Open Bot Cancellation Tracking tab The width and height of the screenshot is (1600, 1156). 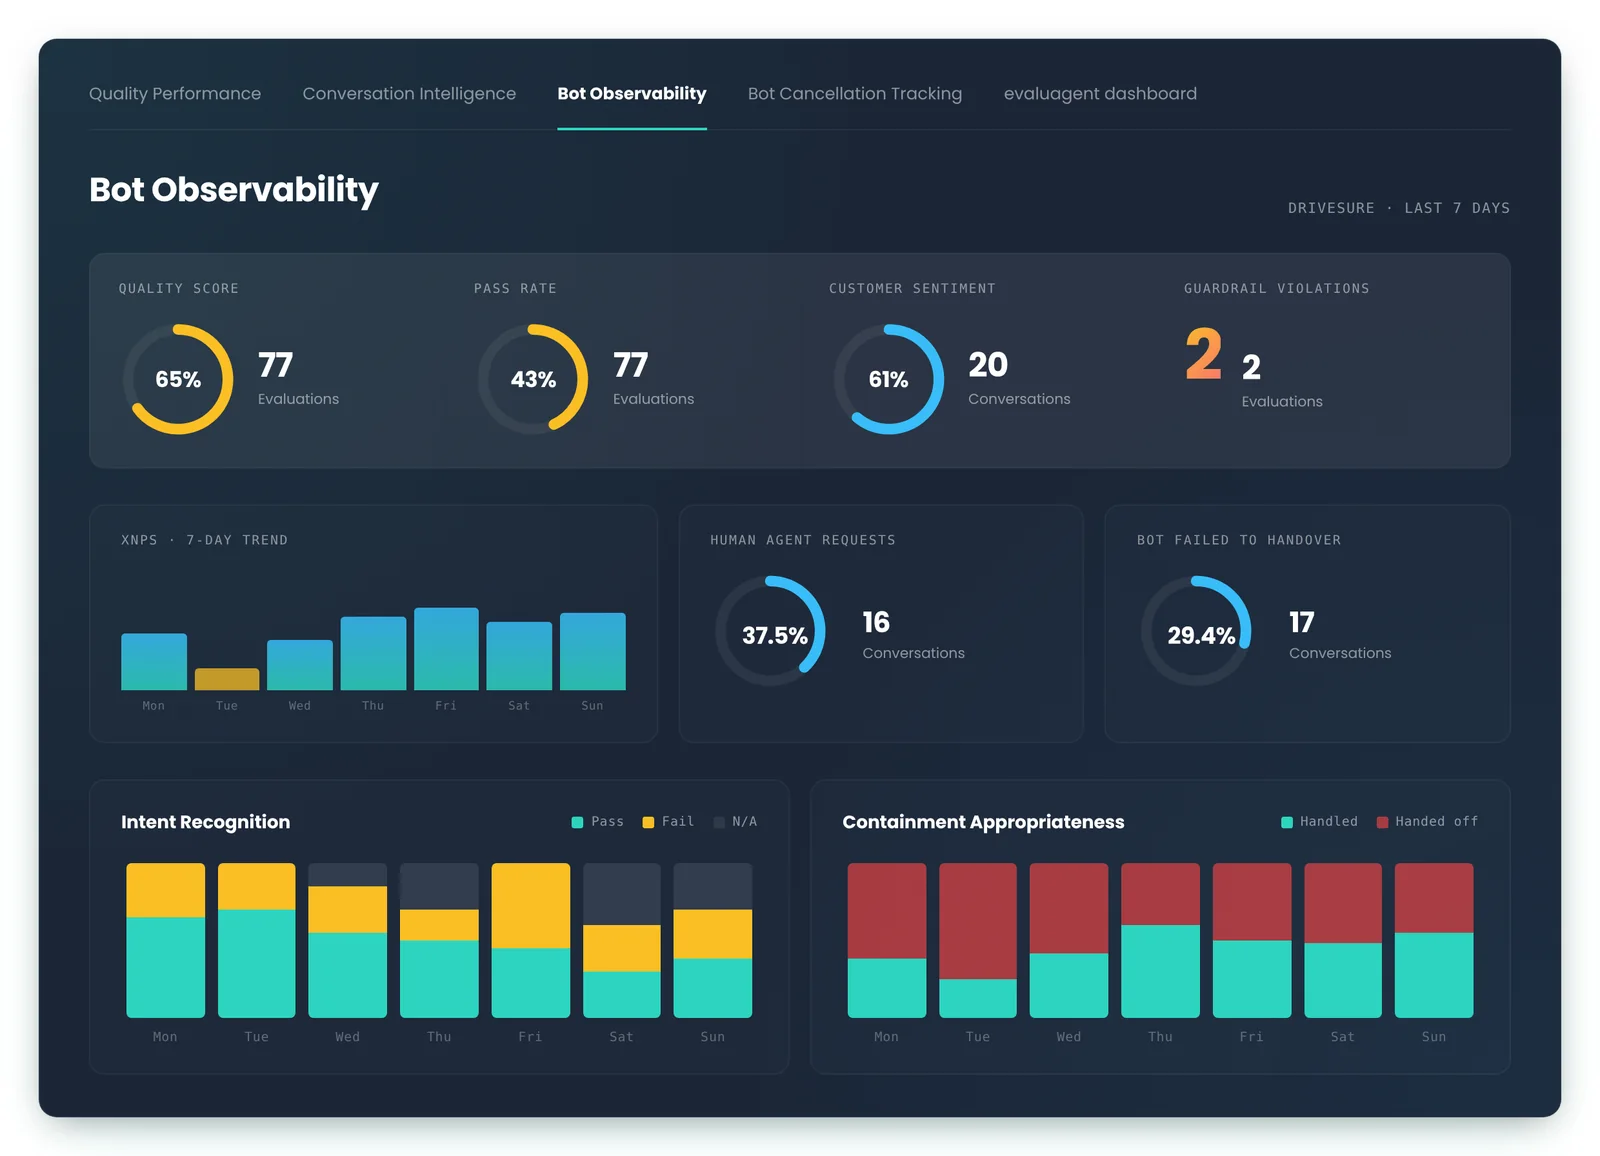[855, 93]
